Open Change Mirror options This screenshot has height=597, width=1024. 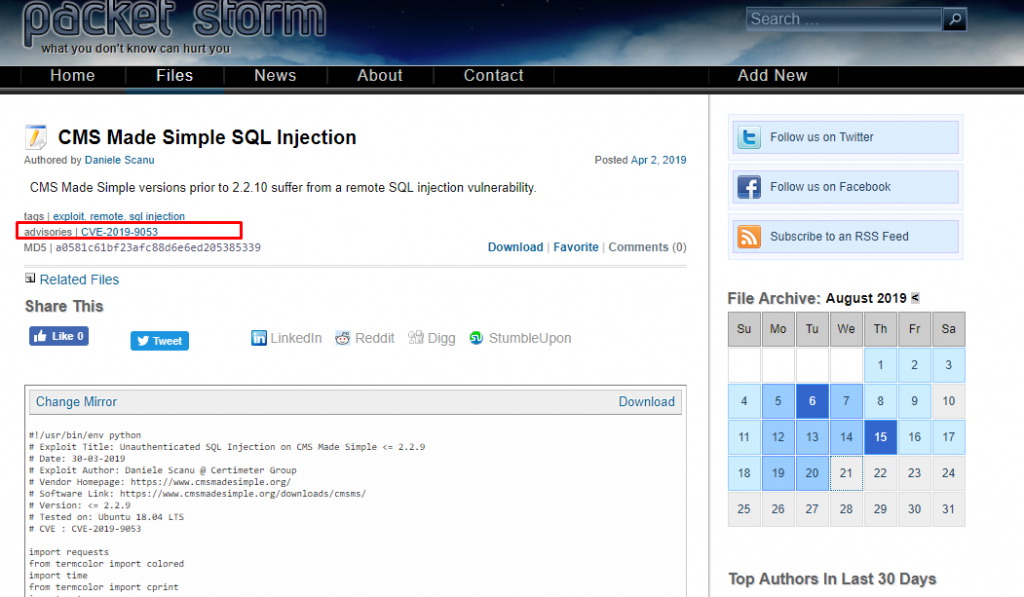tap(76, 402)
